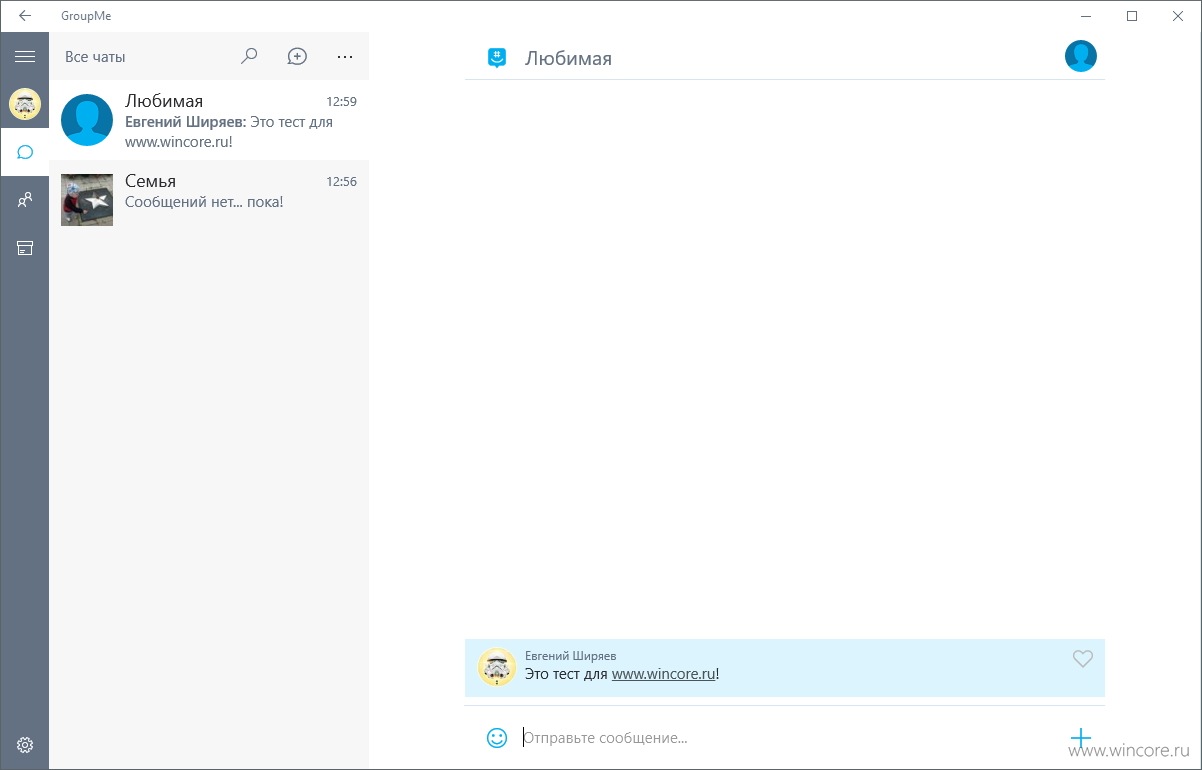
Task: Open the hamburger navigation menu
Action: [x=25, y=57]
